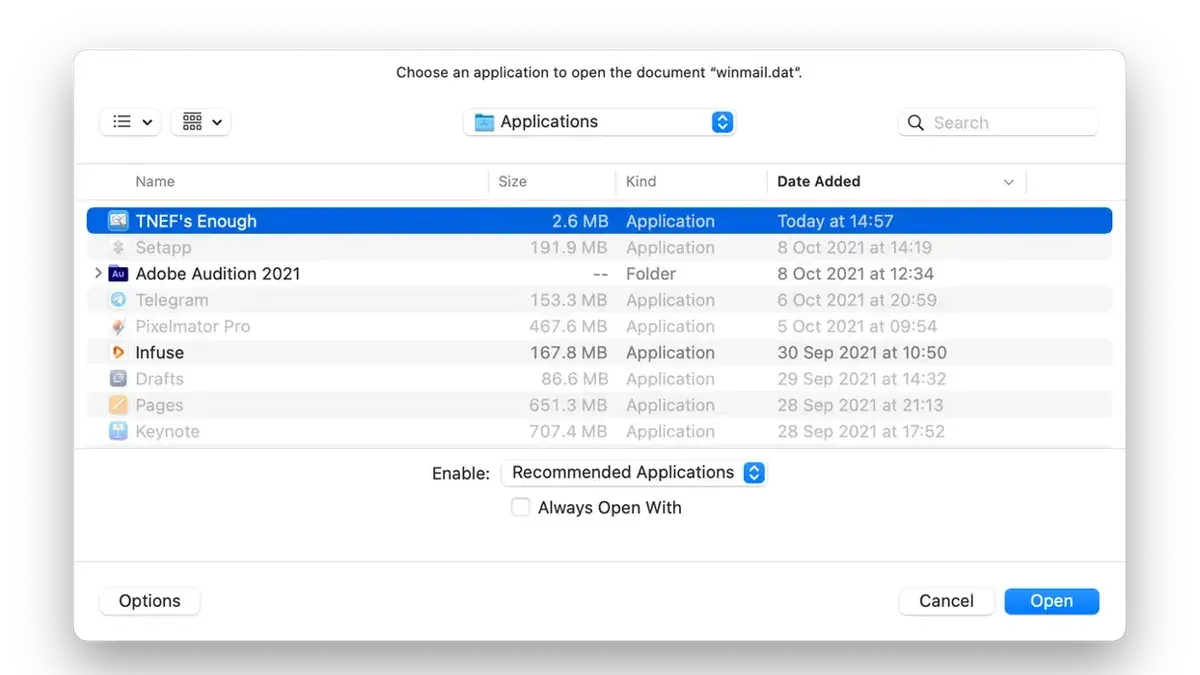Viewport: 1200px width, 675px height.
Task: Sort by the Size column header
Action: 512,181
